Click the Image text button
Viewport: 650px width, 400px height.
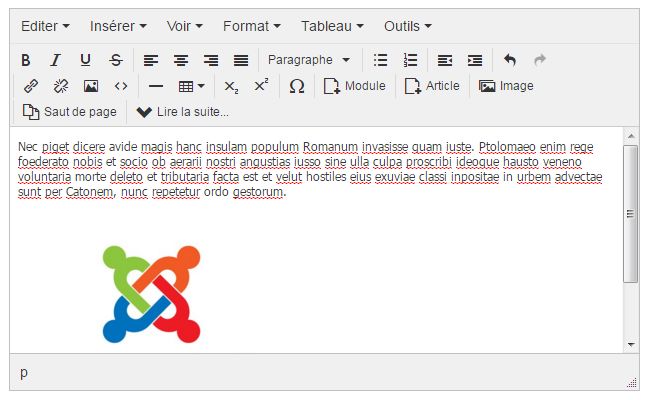tap(506, 86)
